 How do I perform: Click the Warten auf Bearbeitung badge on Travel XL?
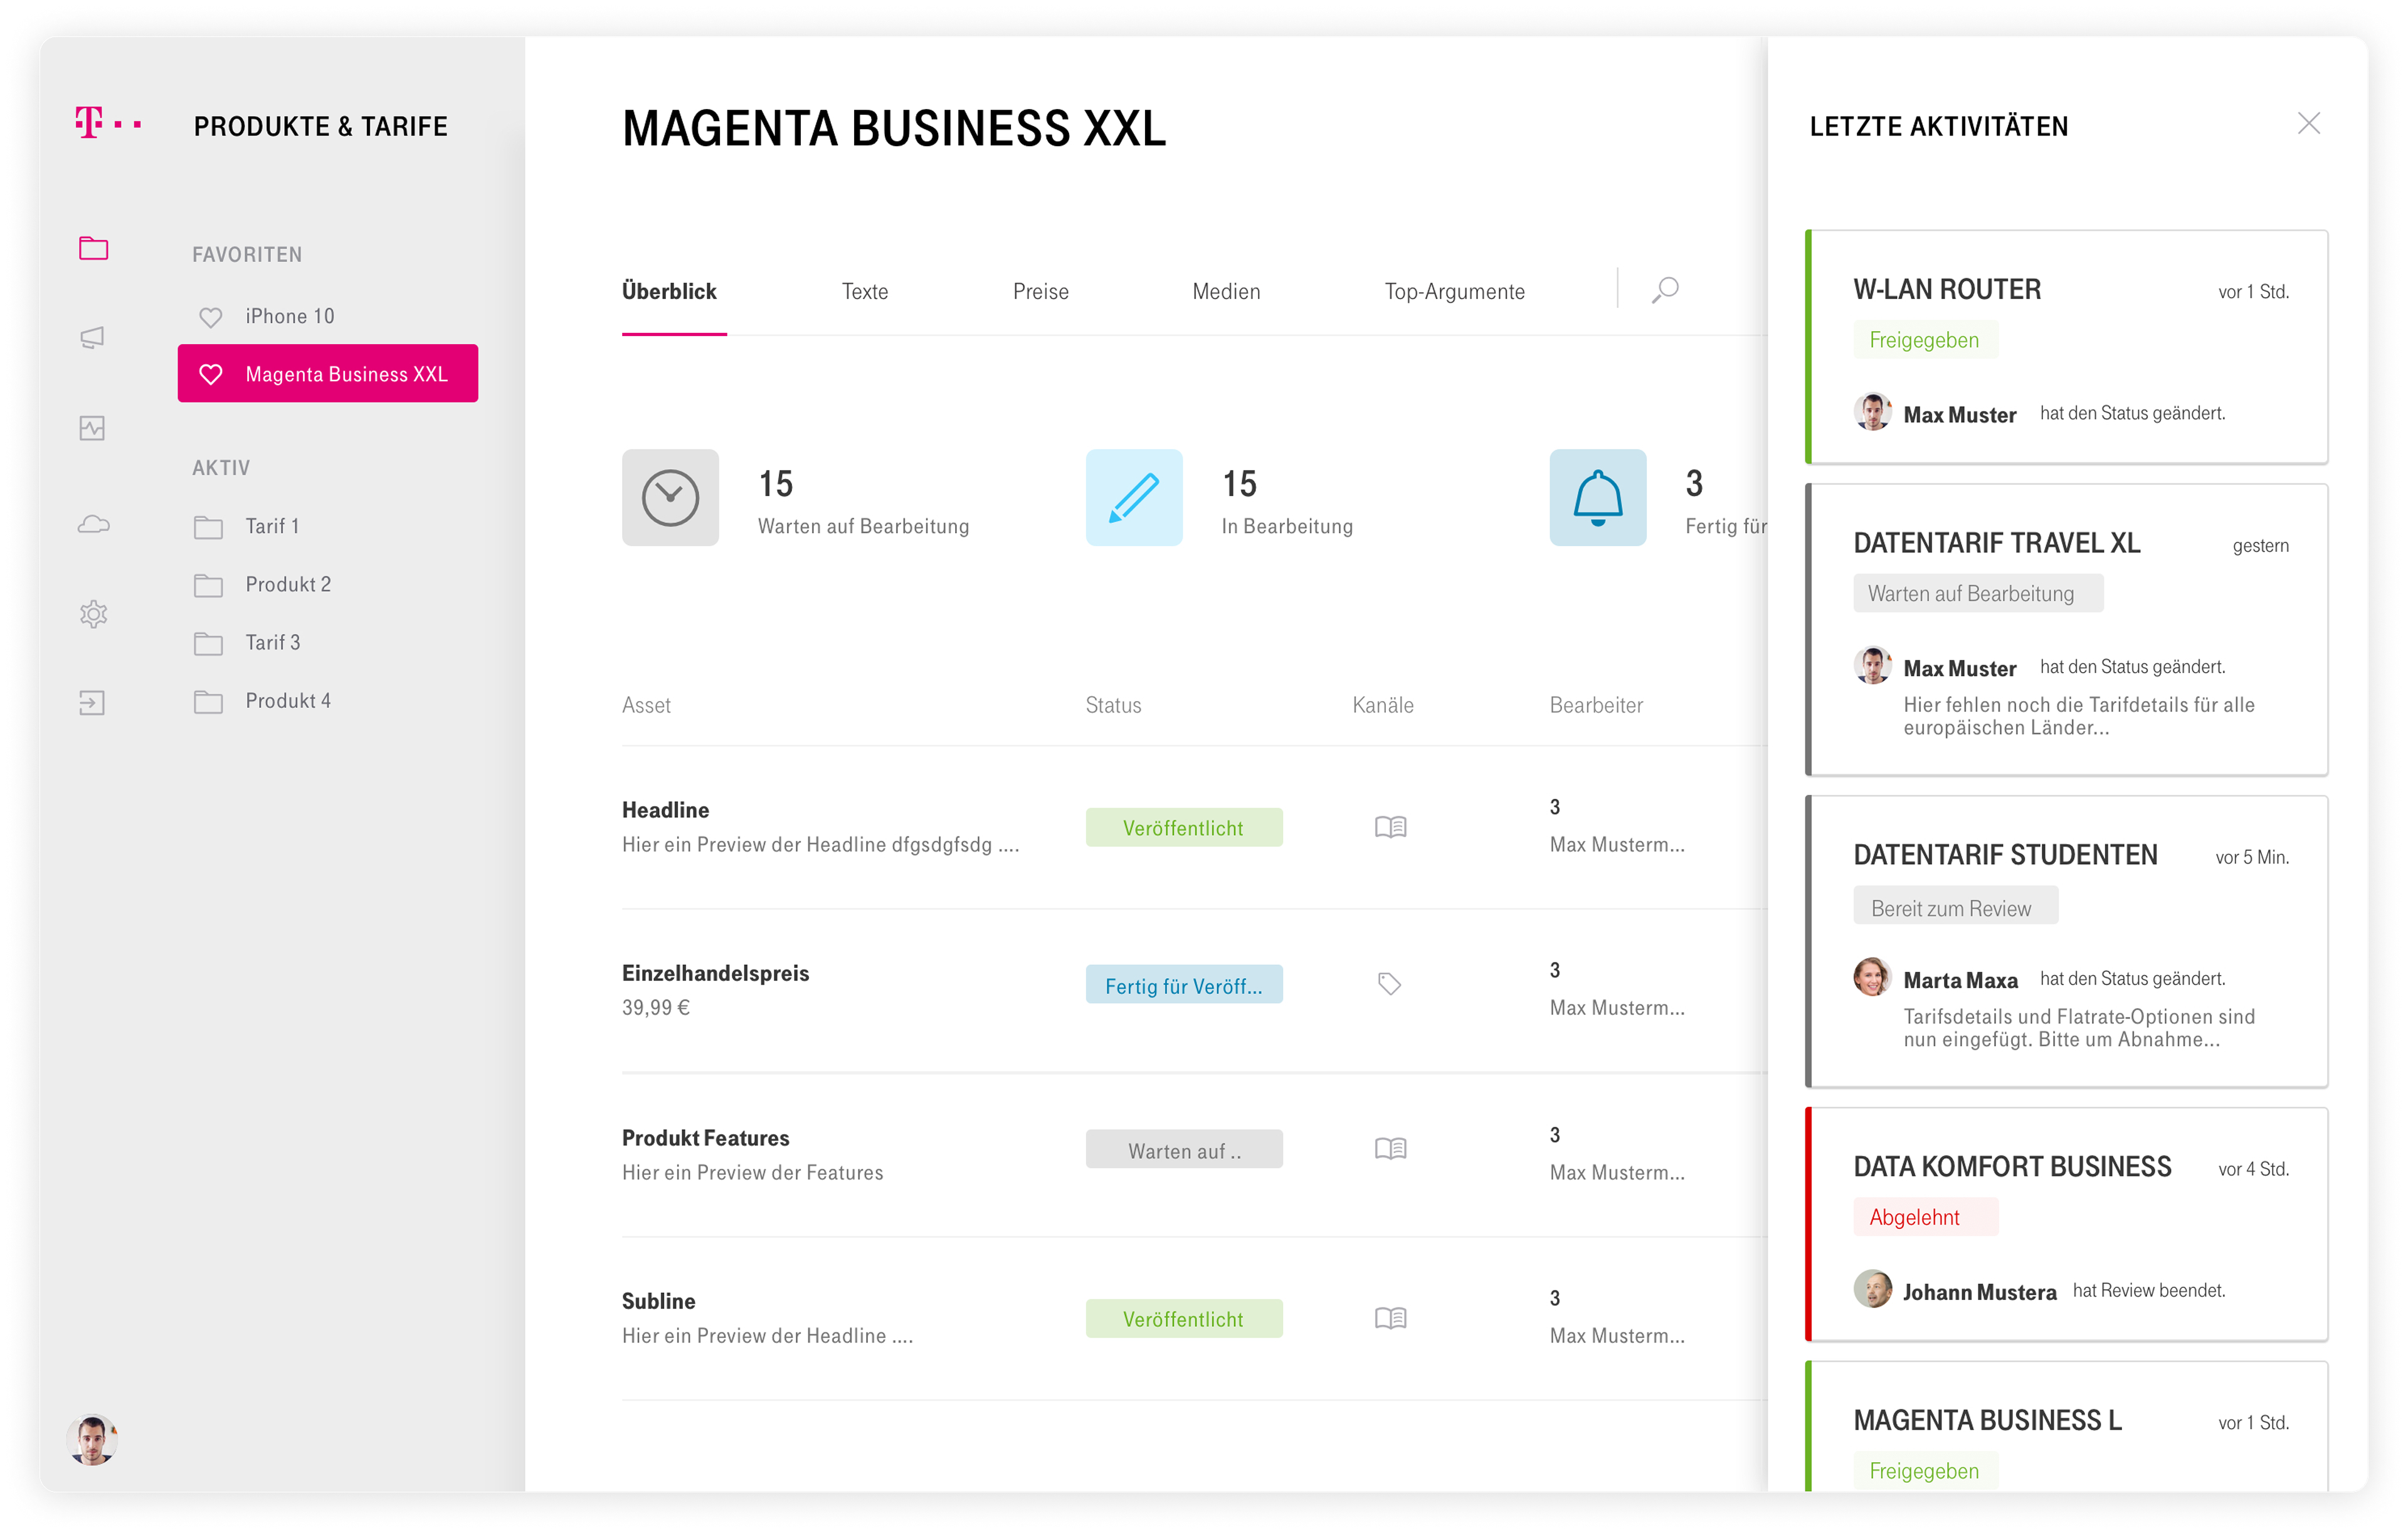coord(1978,593)
